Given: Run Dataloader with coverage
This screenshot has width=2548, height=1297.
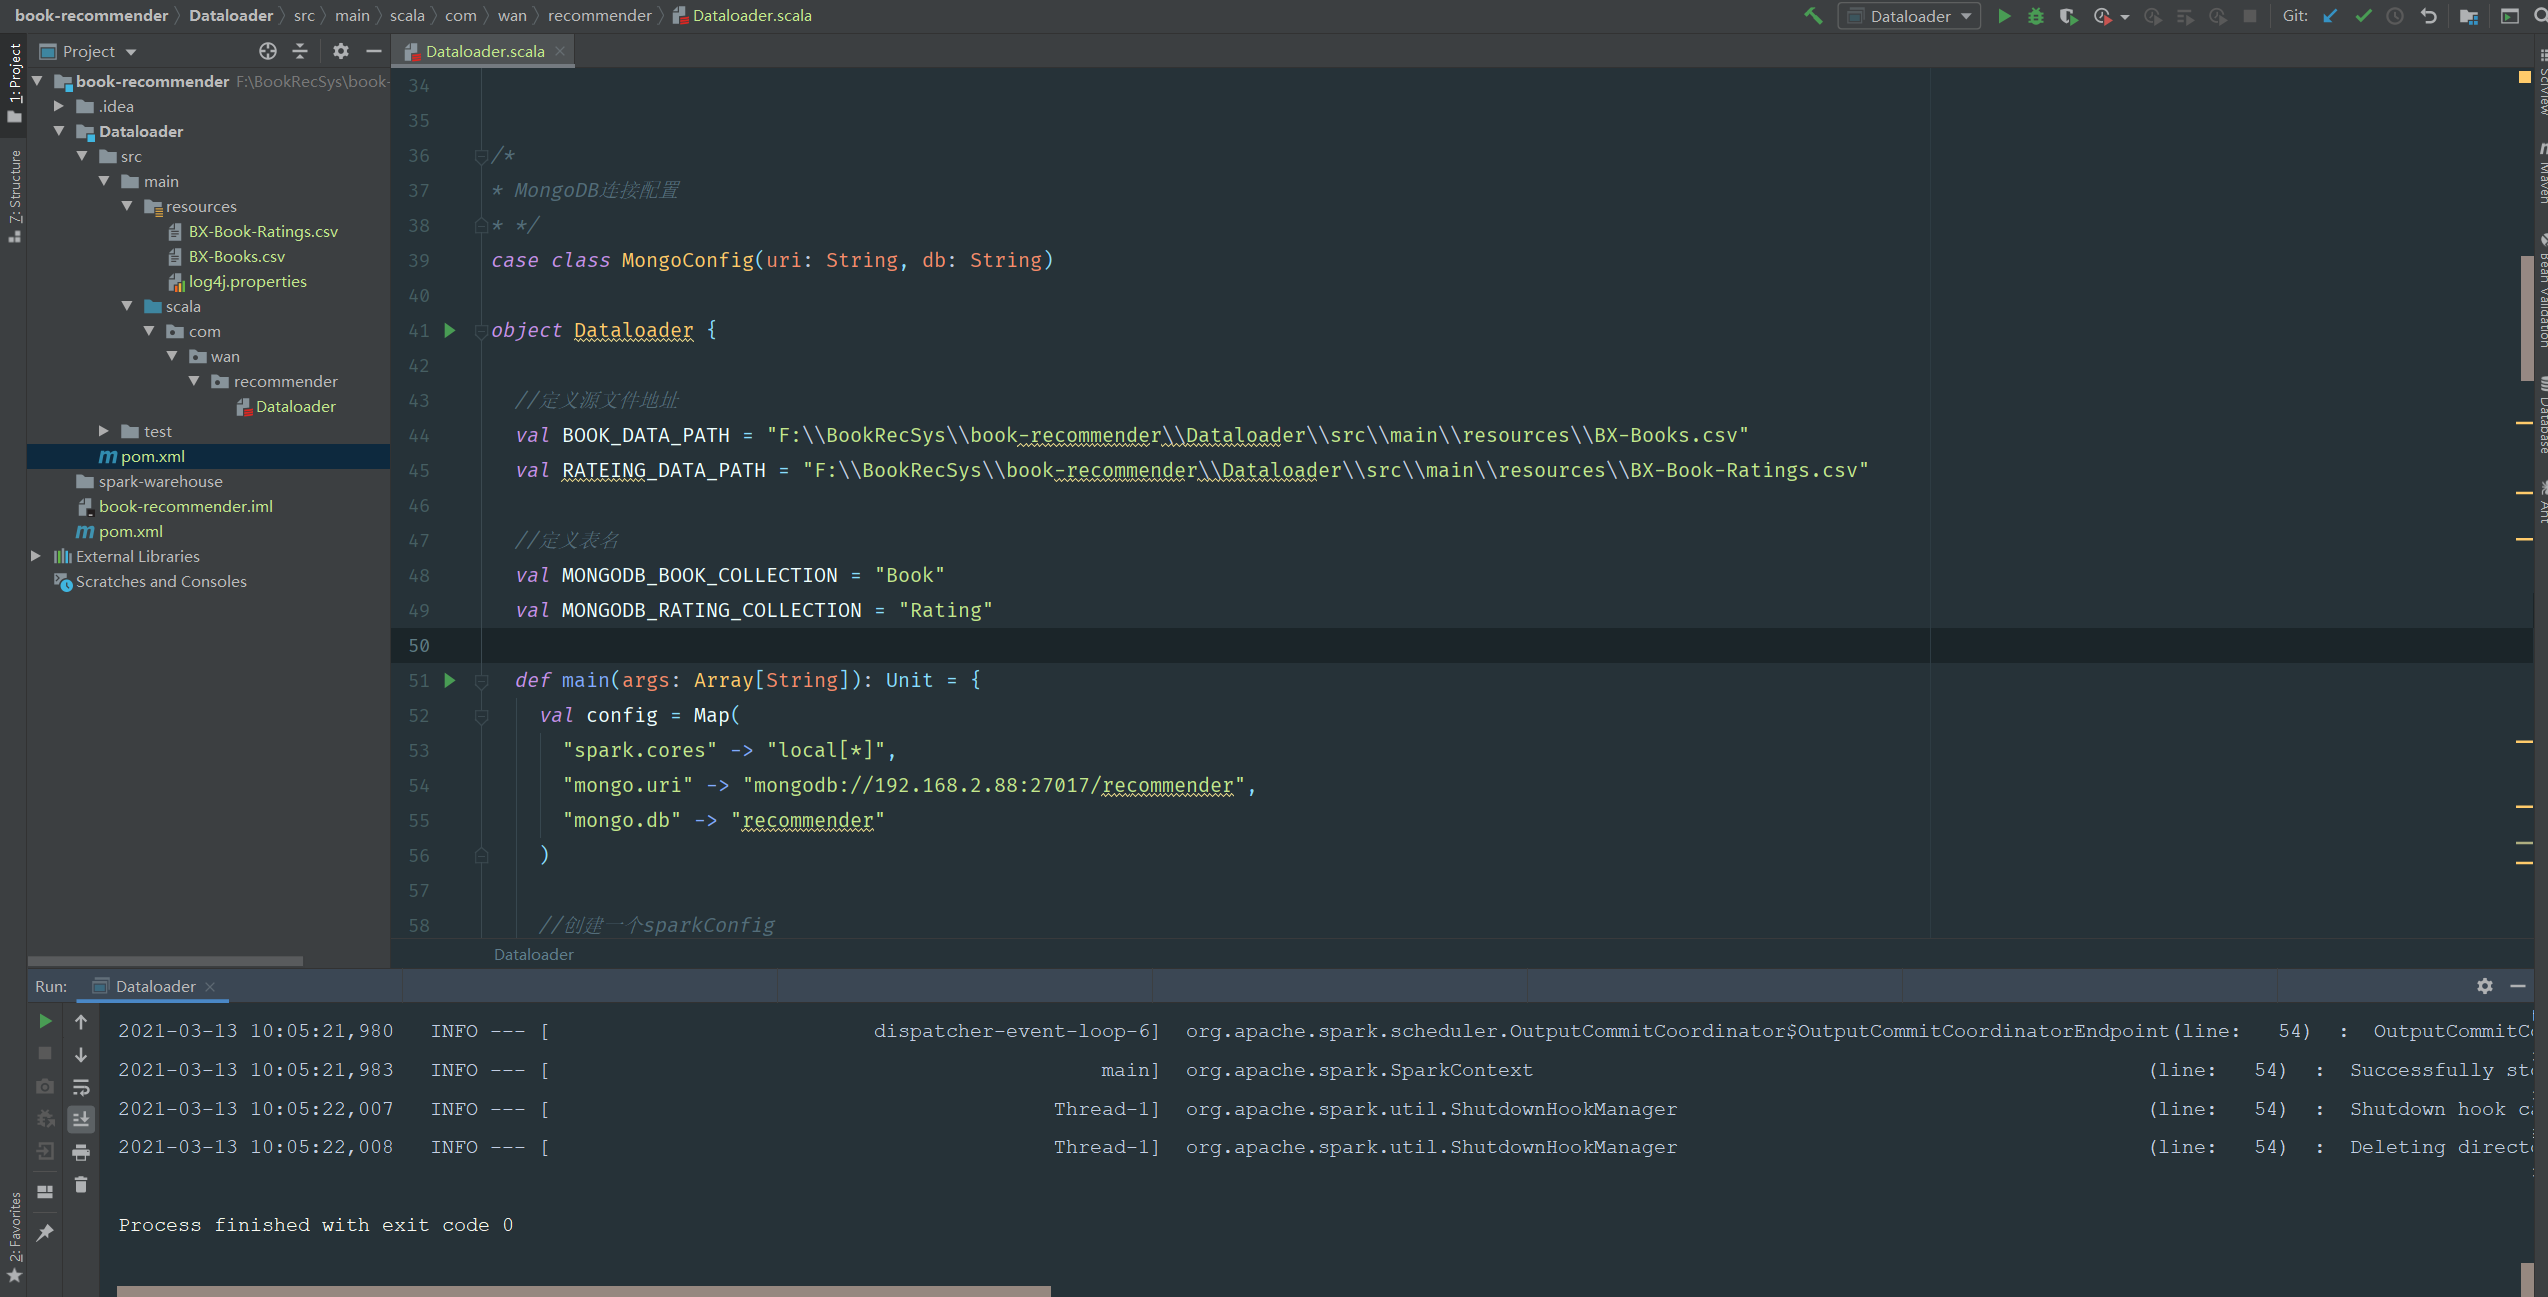Looking at the screenshot, I should (x=2068, y=16).
